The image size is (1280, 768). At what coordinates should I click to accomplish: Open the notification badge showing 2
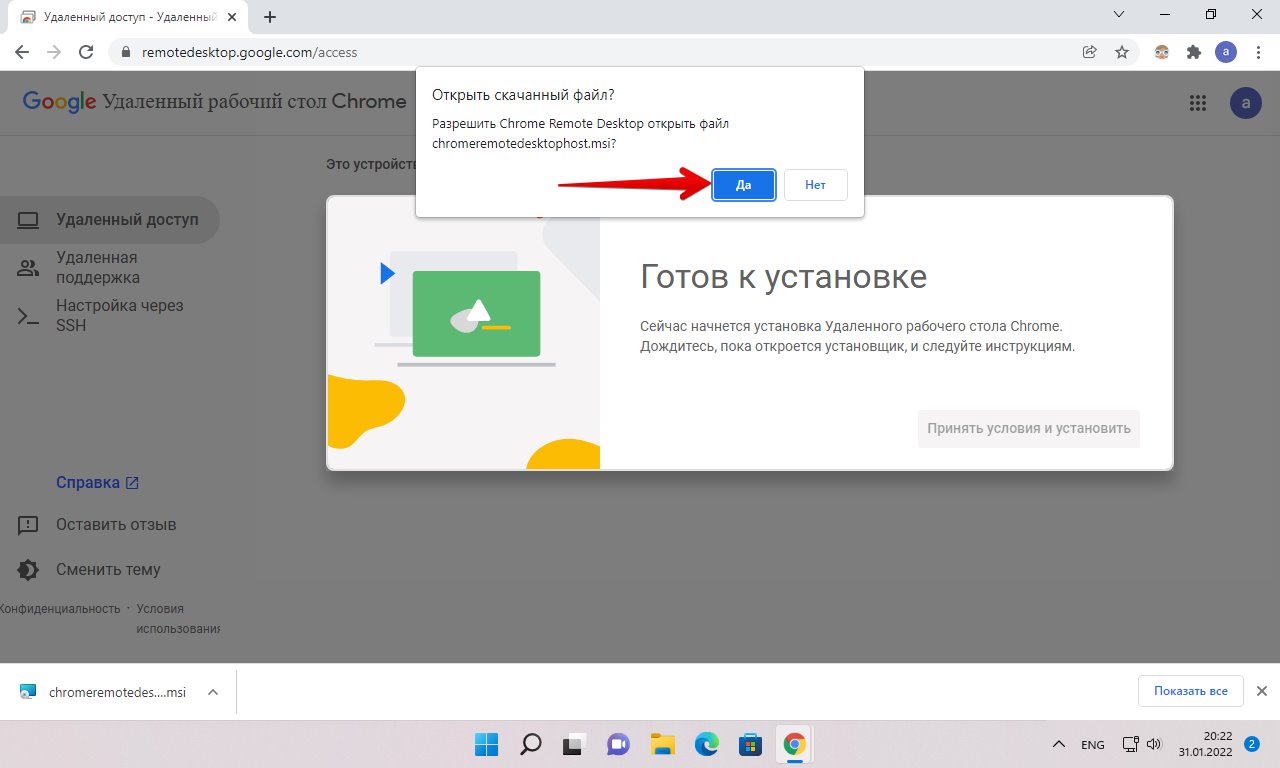coord(1252,744)
